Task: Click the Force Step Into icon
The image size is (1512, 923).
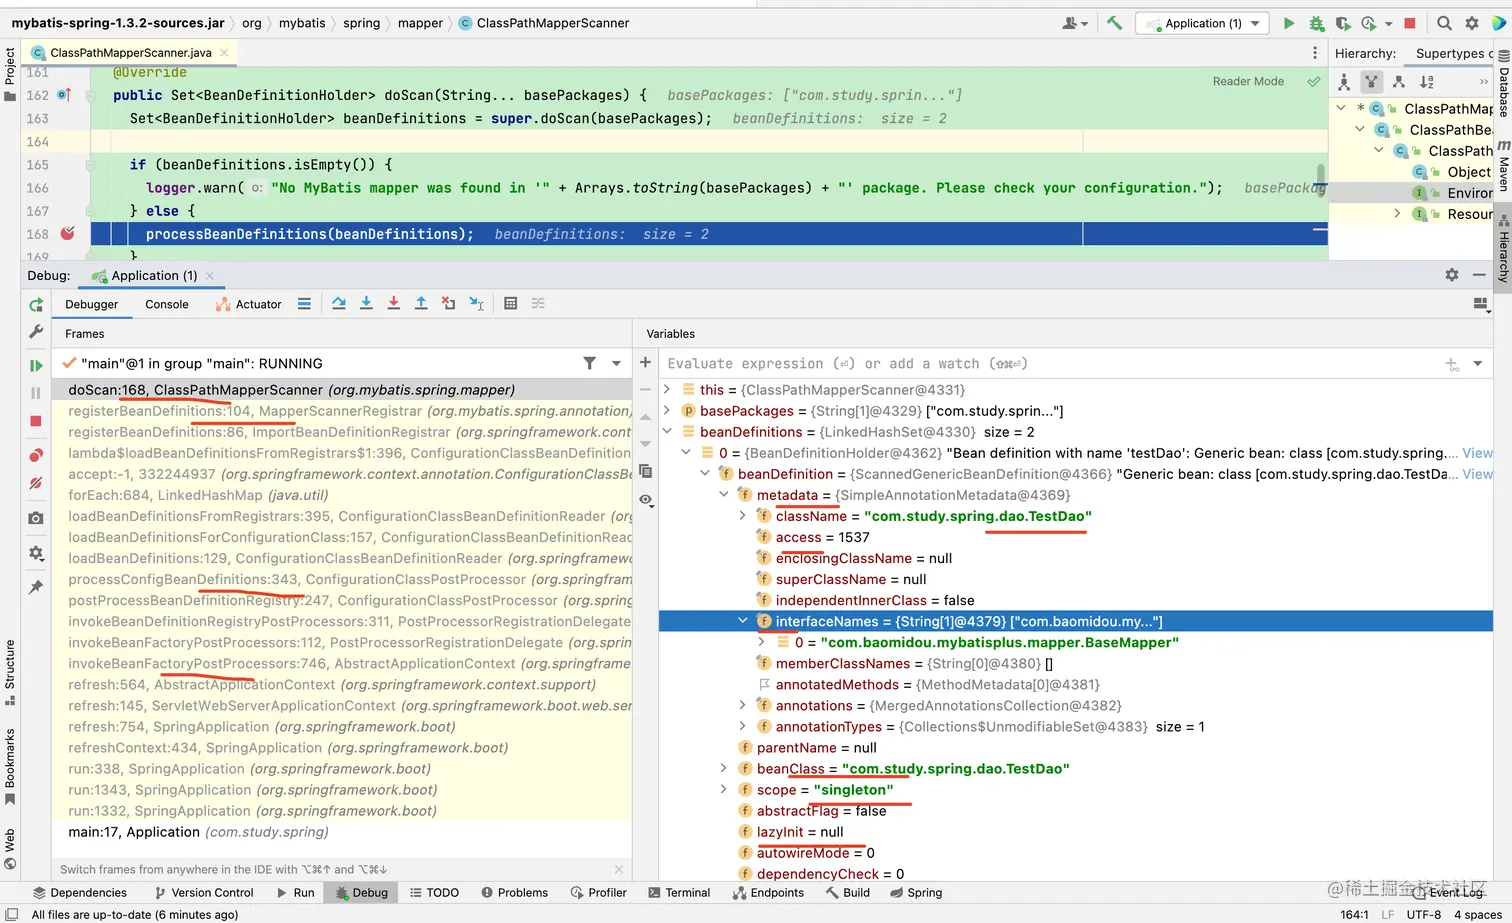Action: [394, 304]
